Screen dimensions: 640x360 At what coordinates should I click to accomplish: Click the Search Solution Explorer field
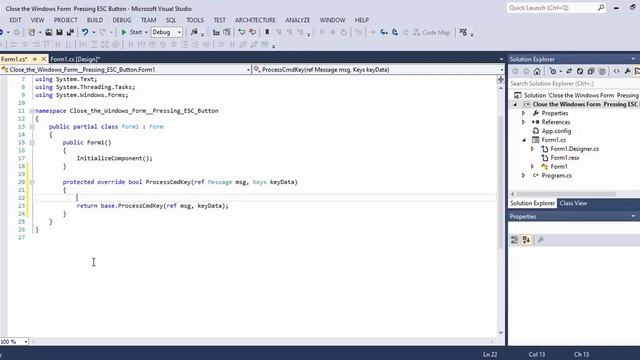(x=574, y=84)
